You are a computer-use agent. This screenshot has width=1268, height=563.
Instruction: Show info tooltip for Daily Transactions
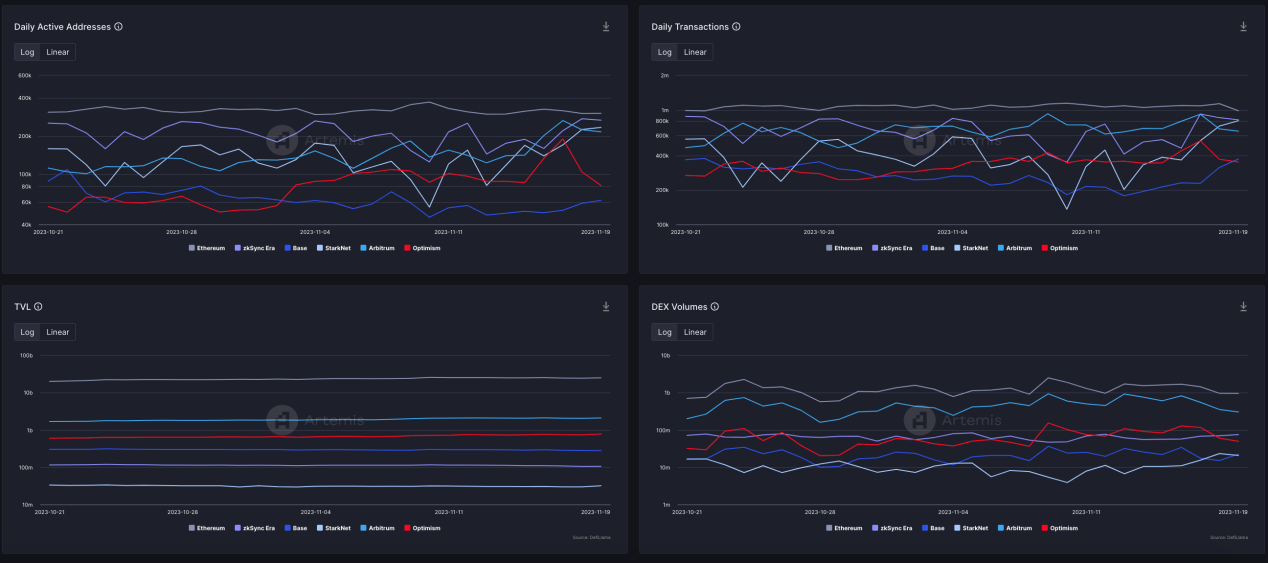point(736,27)
